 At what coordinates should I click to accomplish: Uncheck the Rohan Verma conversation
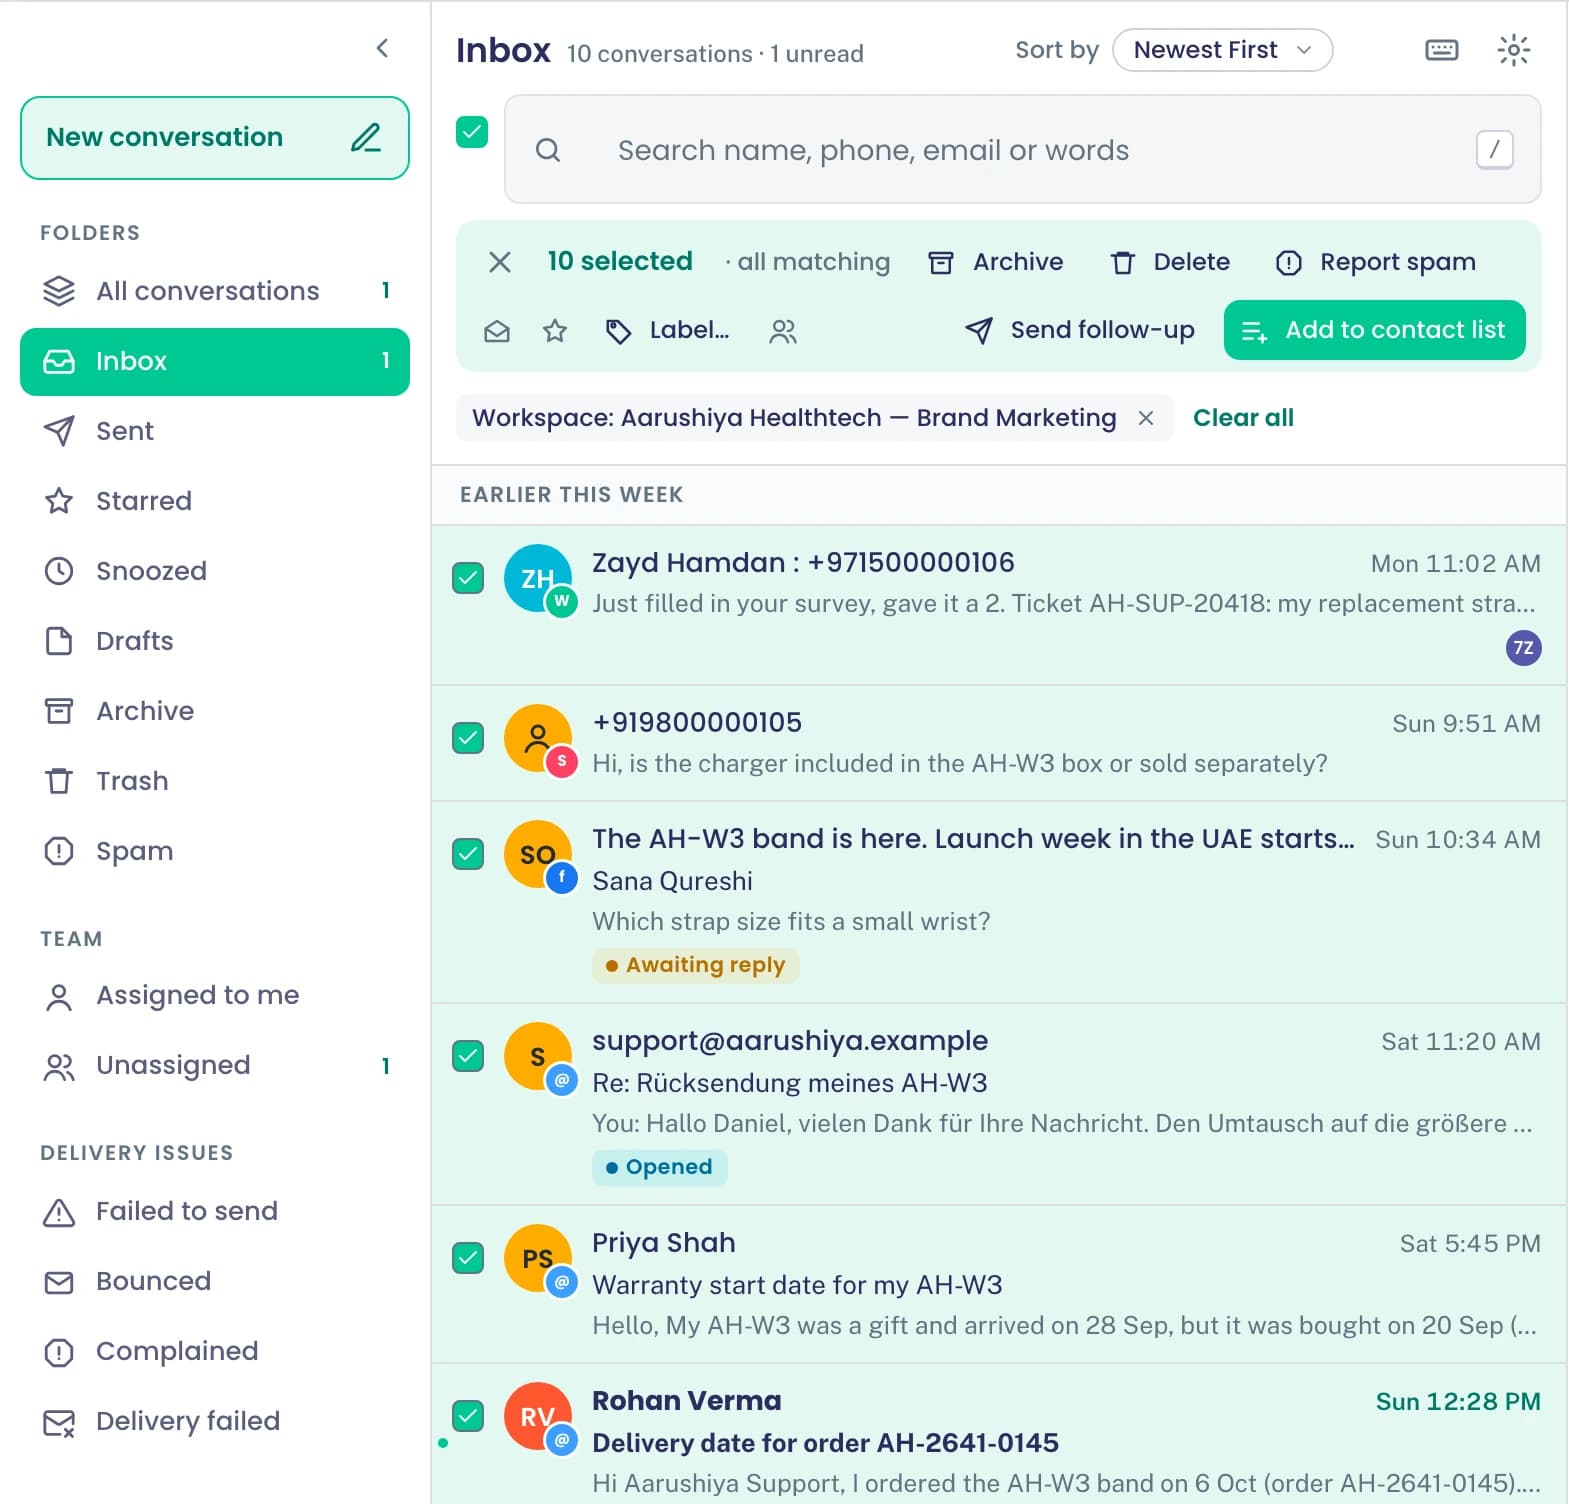click(x=468, y=1416)
